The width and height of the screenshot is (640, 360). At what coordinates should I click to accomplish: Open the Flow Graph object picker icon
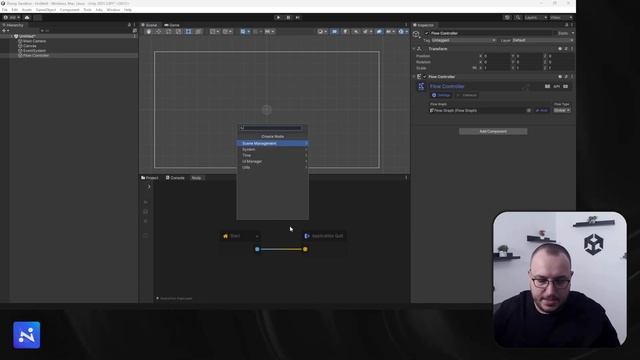pyautogui.click(x=529, y=111)
